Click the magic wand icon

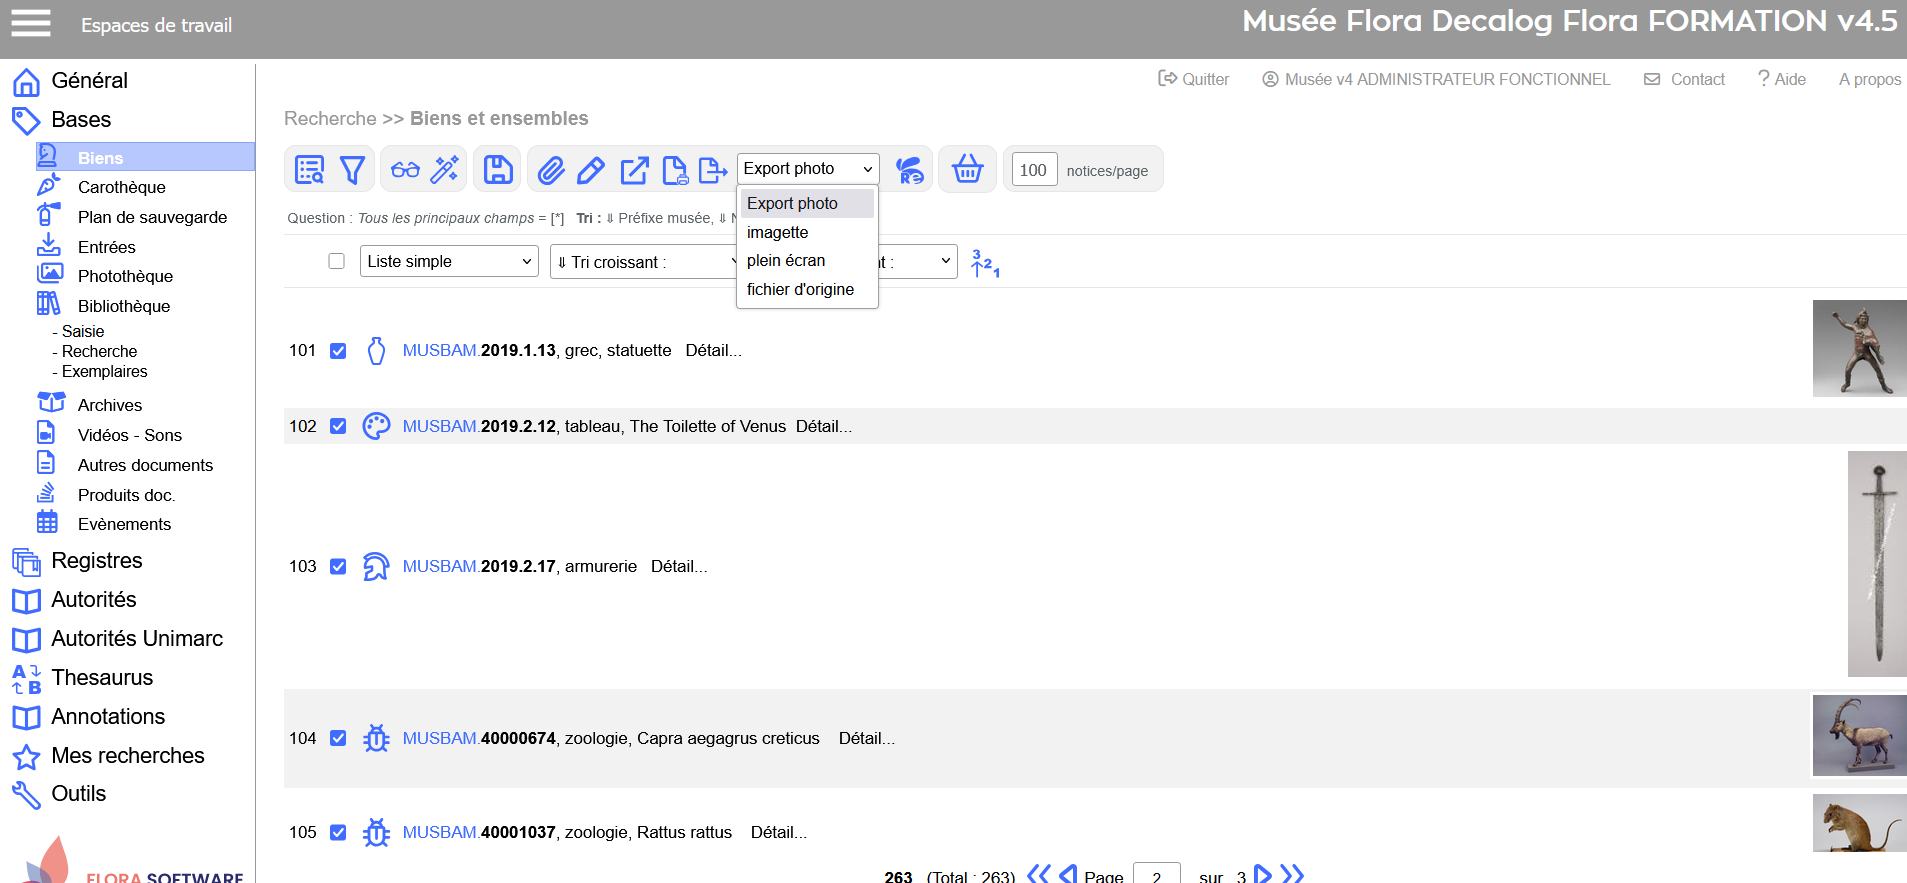pos(444,170)
